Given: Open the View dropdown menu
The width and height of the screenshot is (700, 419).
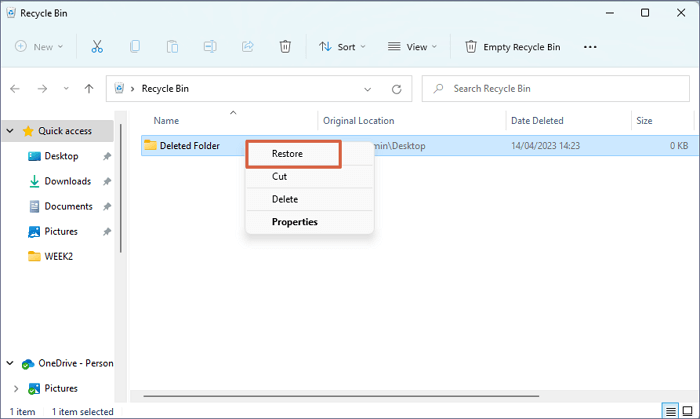Looking at the screenshot, I should pos(411,47).
